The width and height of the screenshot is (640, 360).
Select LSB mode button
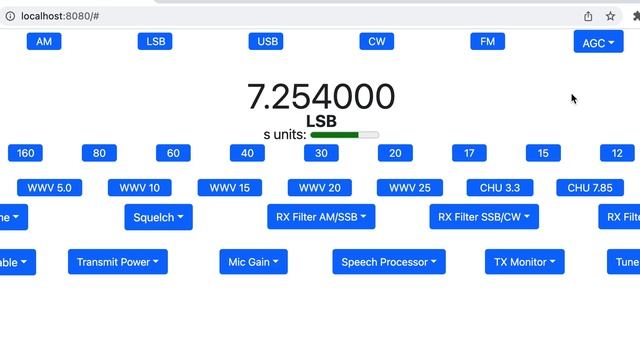[x=155, y=41]
